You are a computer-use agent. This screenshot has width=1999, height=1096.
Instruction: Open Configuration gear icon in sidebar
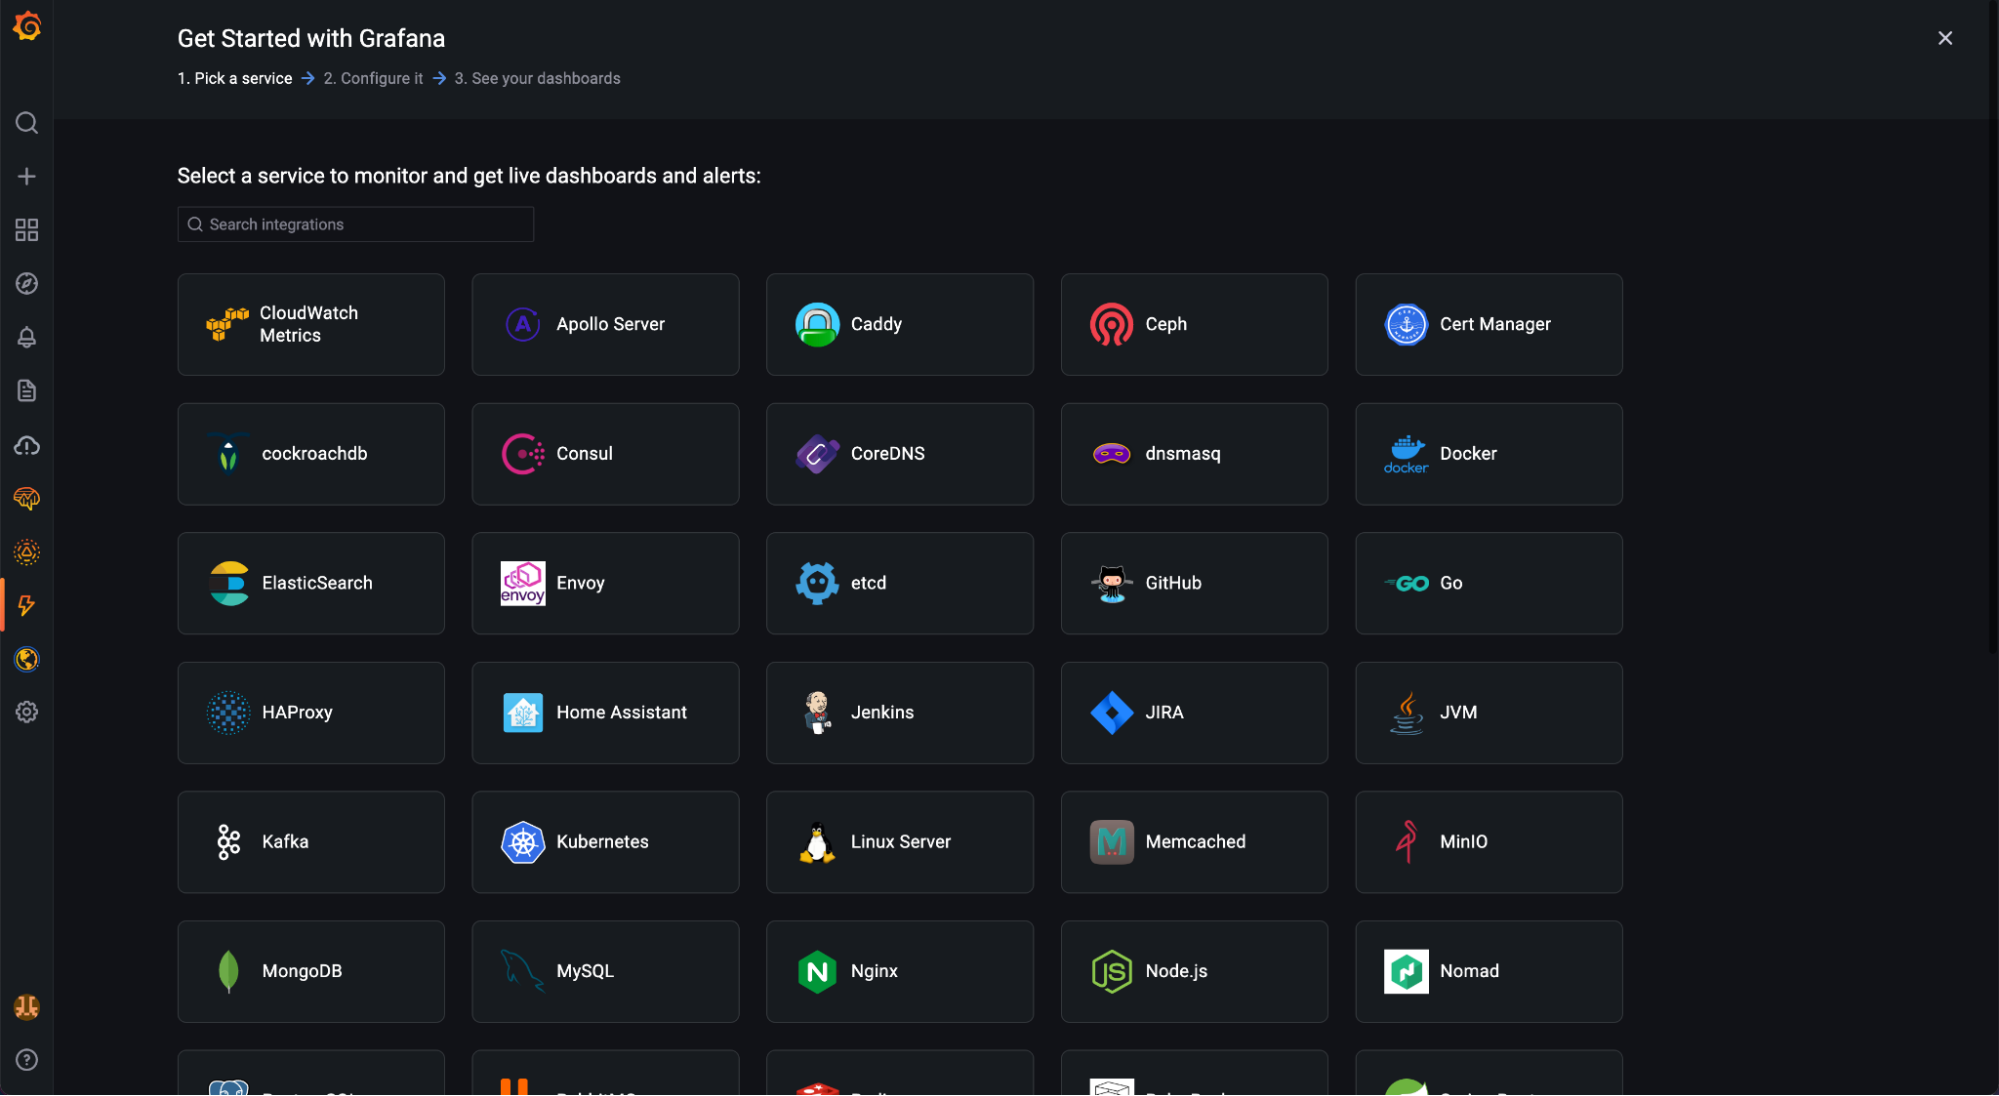coord(27,712)
